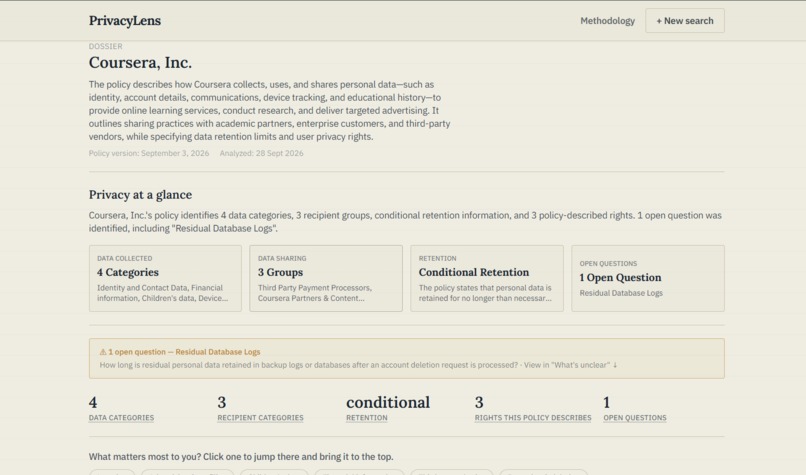Click the Policy version: September 3, 2026 text
Screen dimensions: 806x475
(149, 153)
